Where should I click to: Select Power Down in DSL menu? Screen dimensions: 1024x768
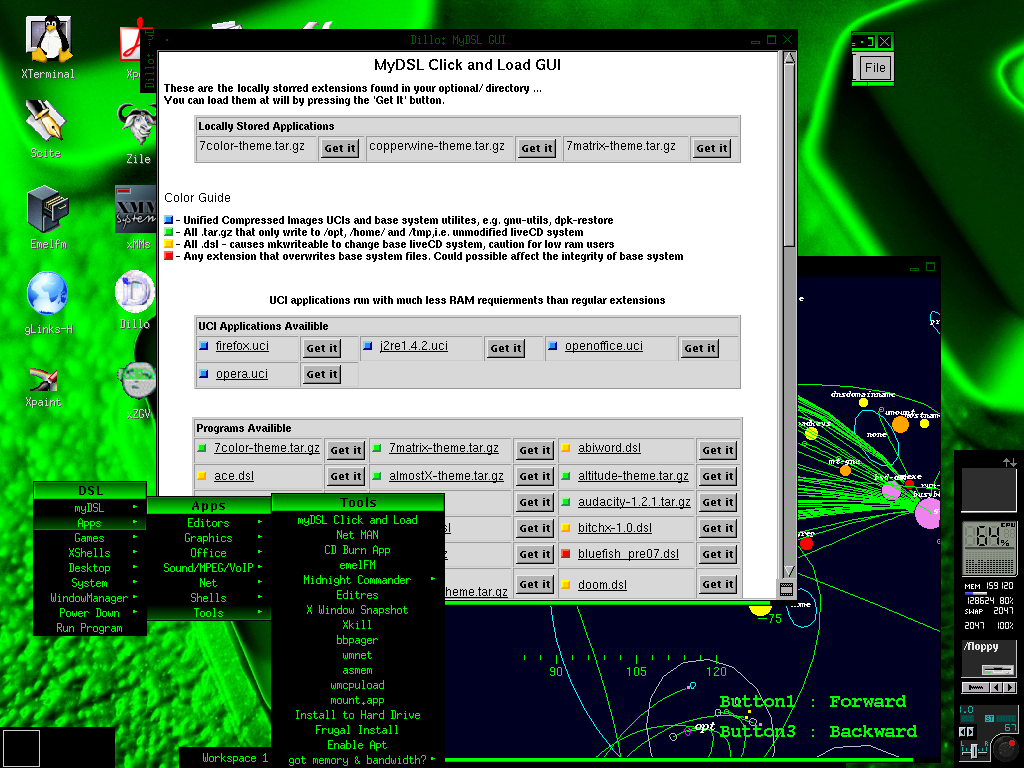pos(89,613)
